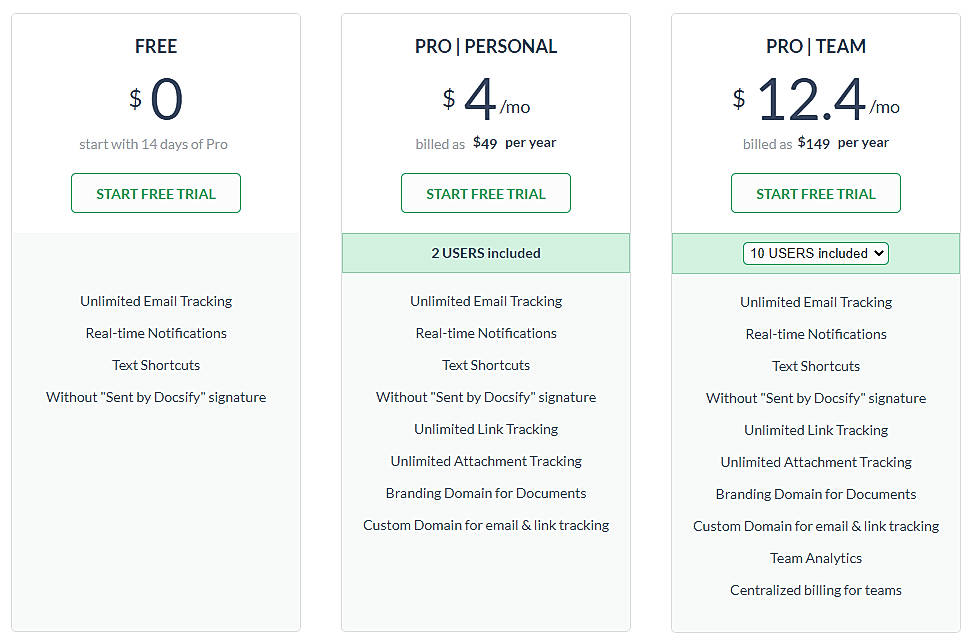Click START FREE TRIAL on the FREE plan
Image resolution: width=973 pixels, height=642 pixels.
click(155, 192)
